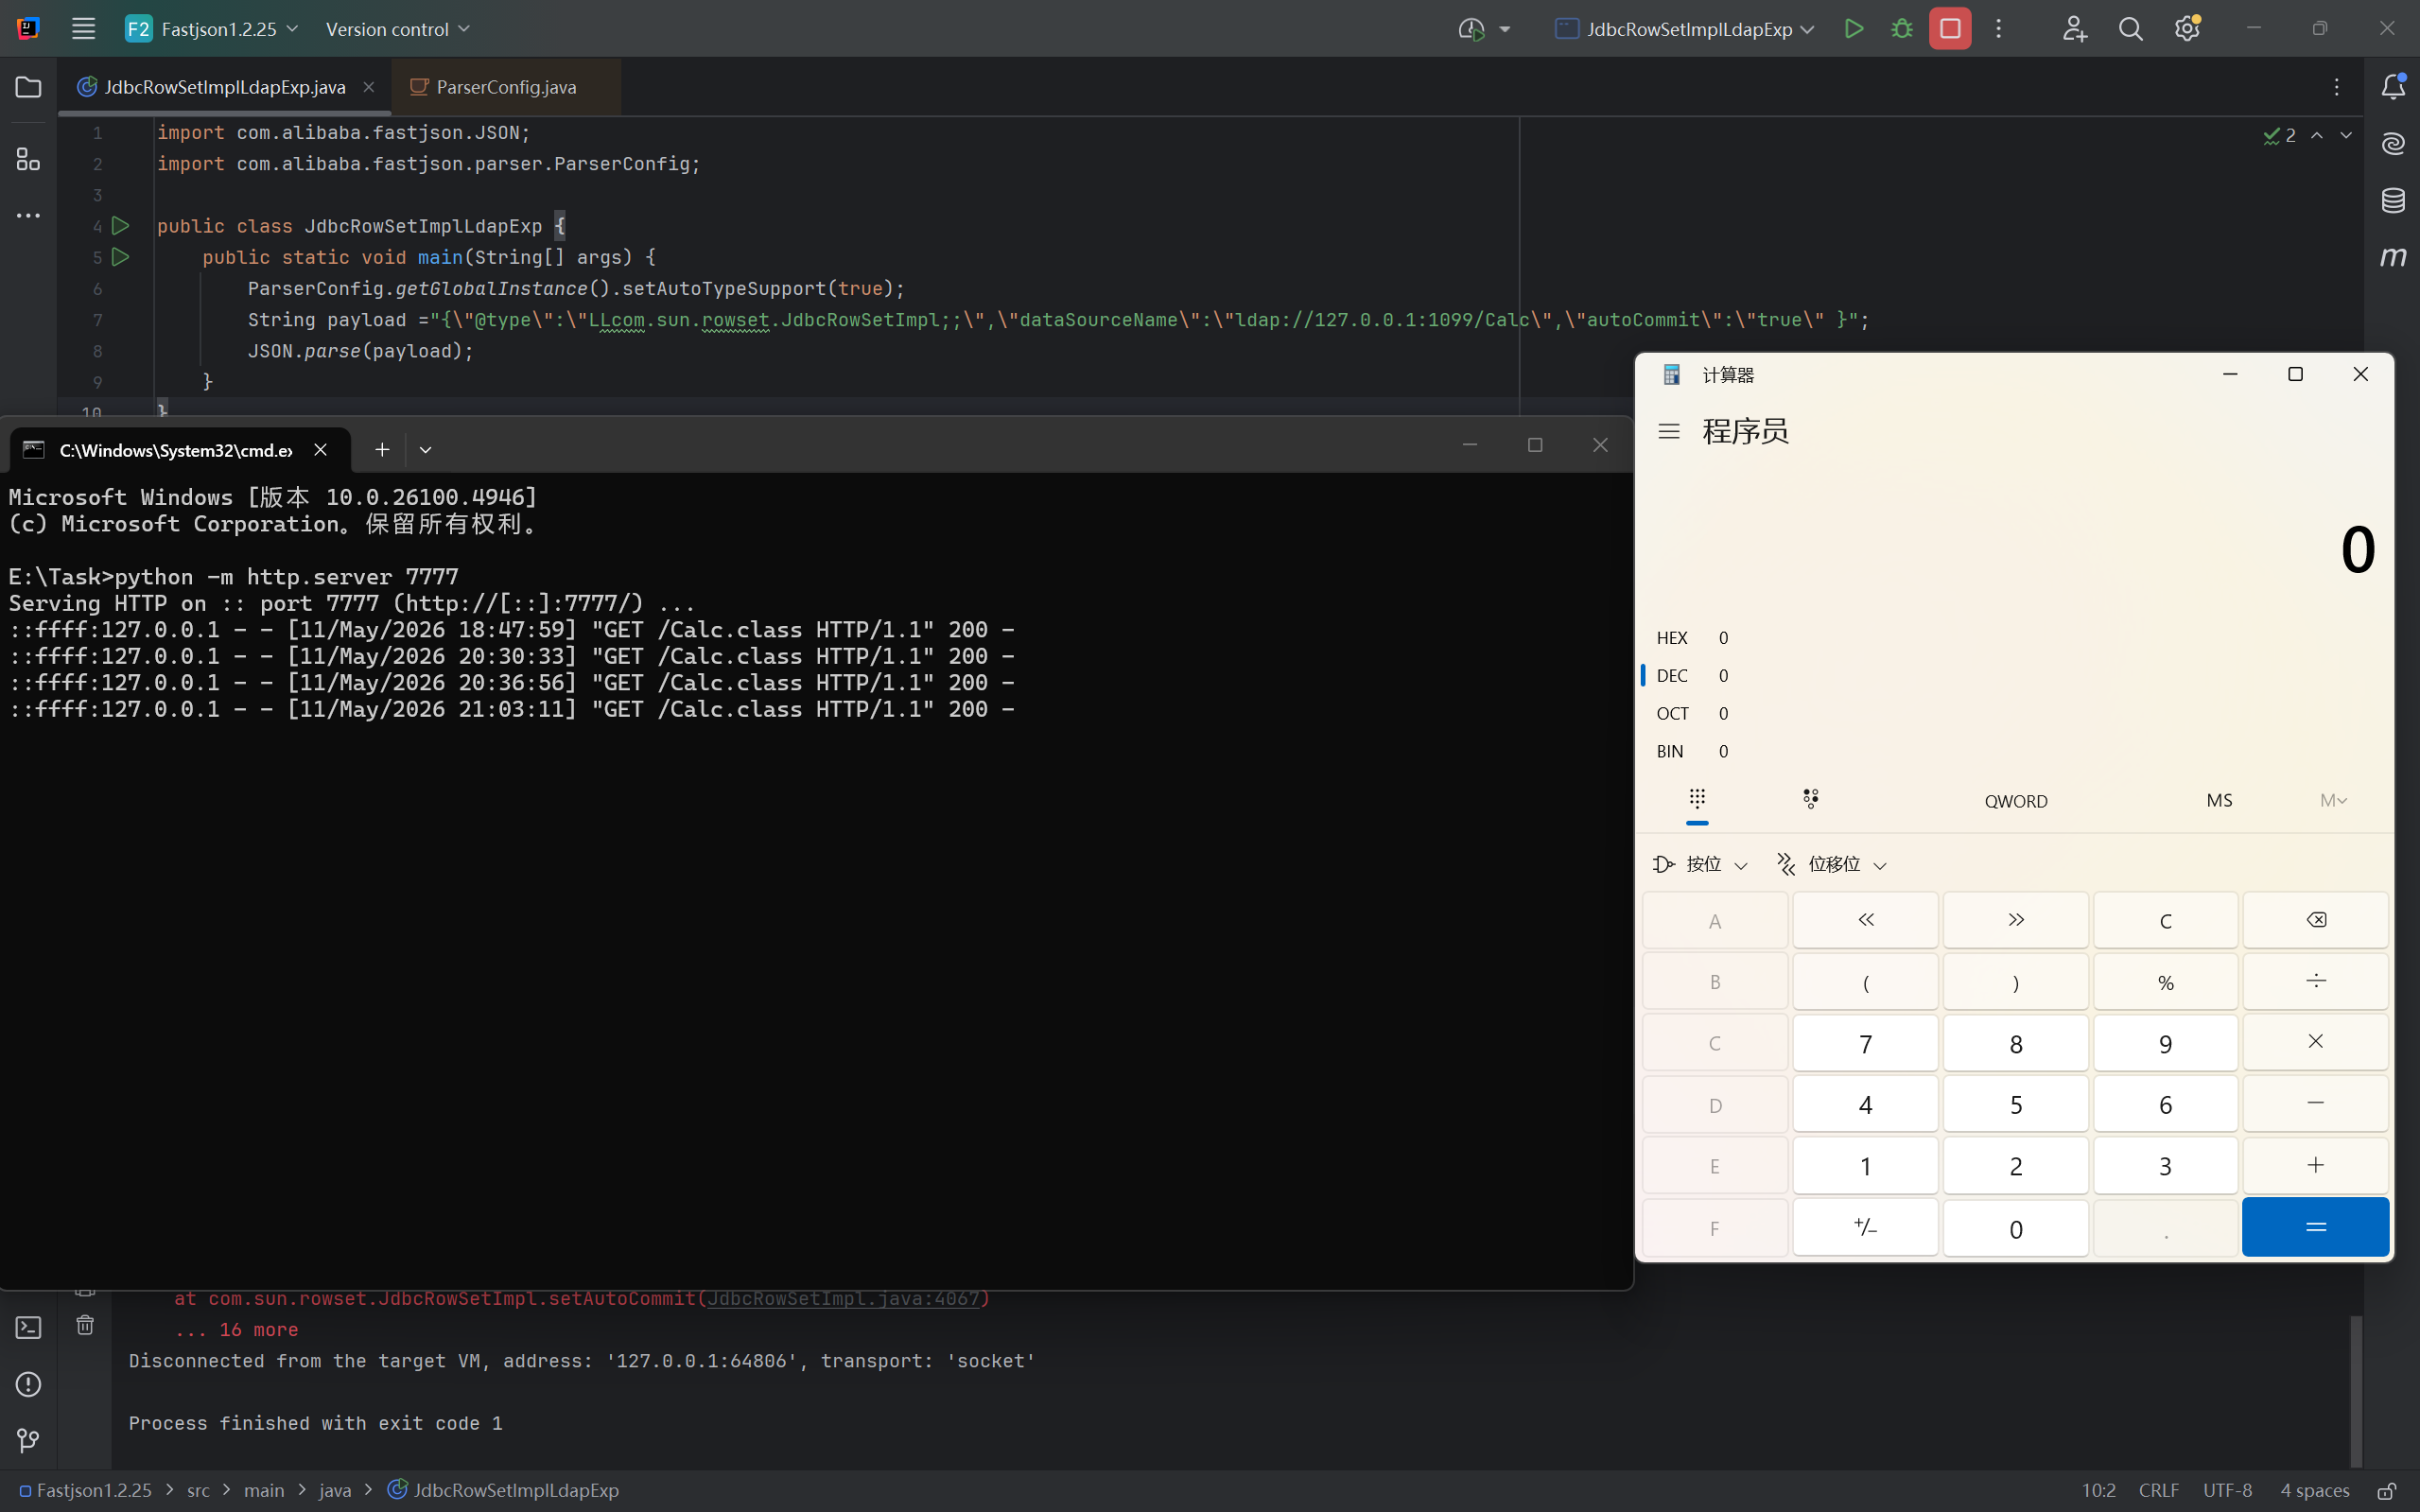Start debugging with the bug icon
This screenshot has width=2420, height=1512.
point(1902,29)
